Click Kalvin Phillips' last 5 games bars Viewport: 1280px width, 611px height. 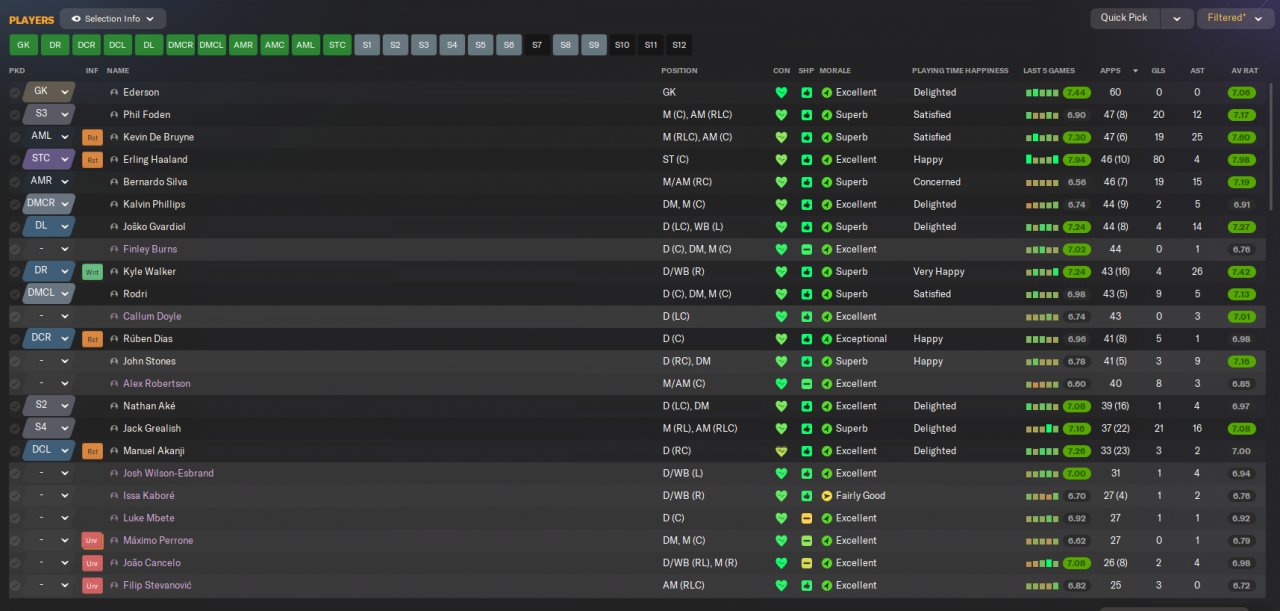pyautogui.click(x=1042, y=204)
